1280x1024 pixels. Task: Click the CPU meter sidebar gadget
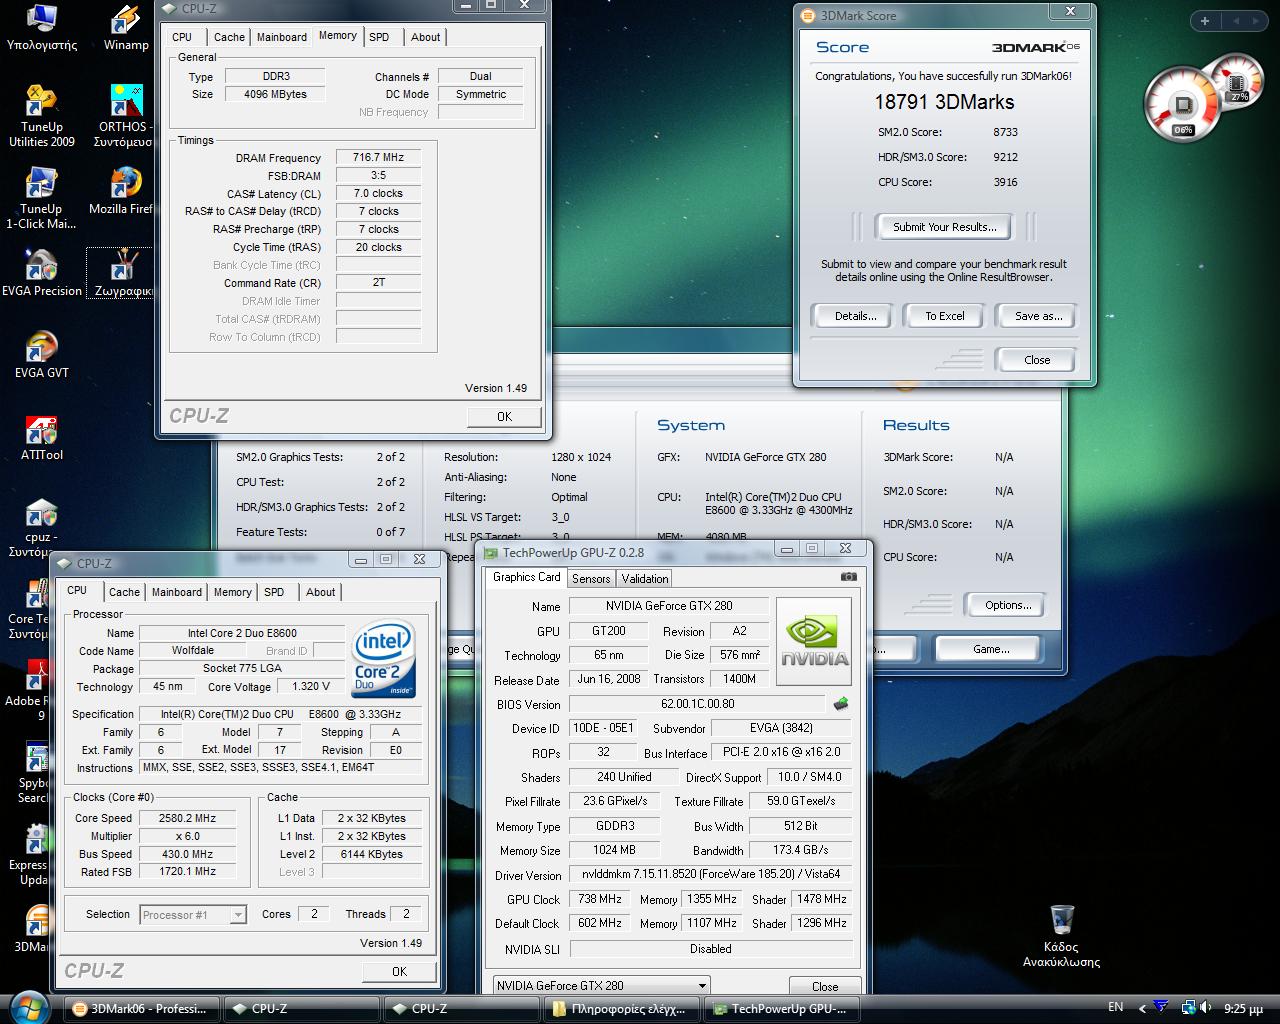pyautogui.click(x=1185, y=104)
